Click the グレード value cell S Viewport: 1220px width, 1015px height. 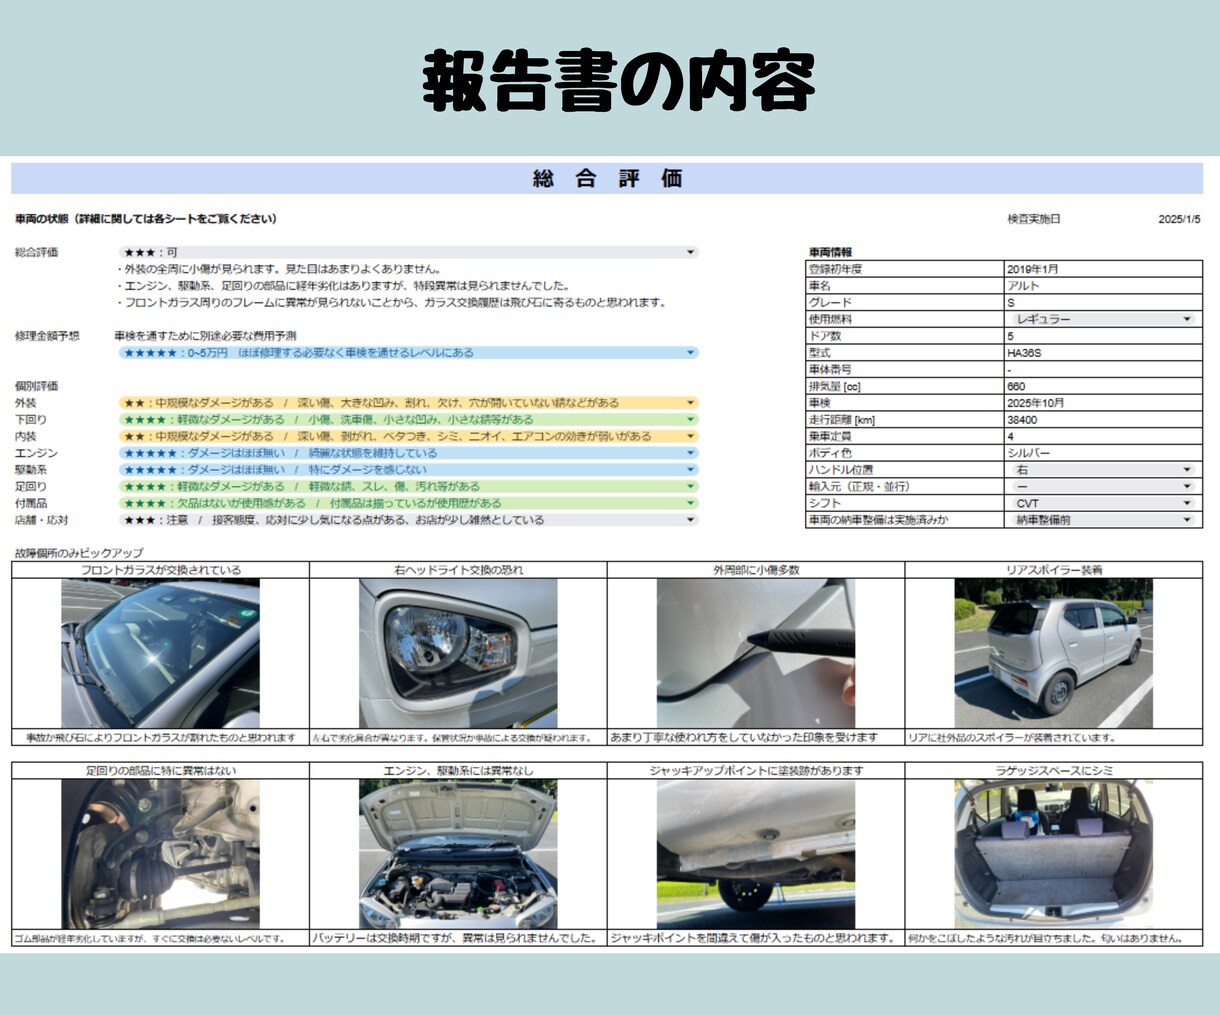(x=1103, y=302)
